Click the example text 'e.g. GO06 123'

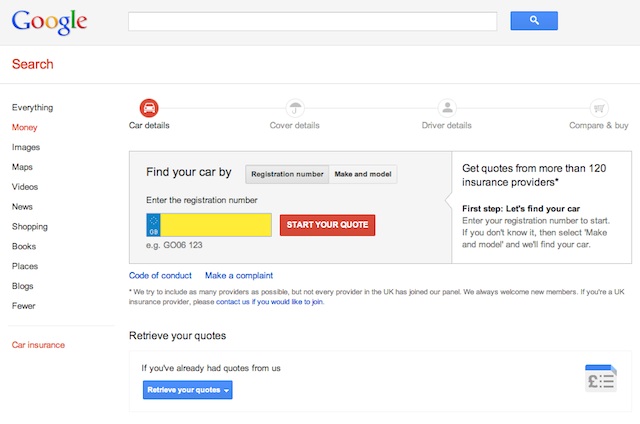coord(174,245)
